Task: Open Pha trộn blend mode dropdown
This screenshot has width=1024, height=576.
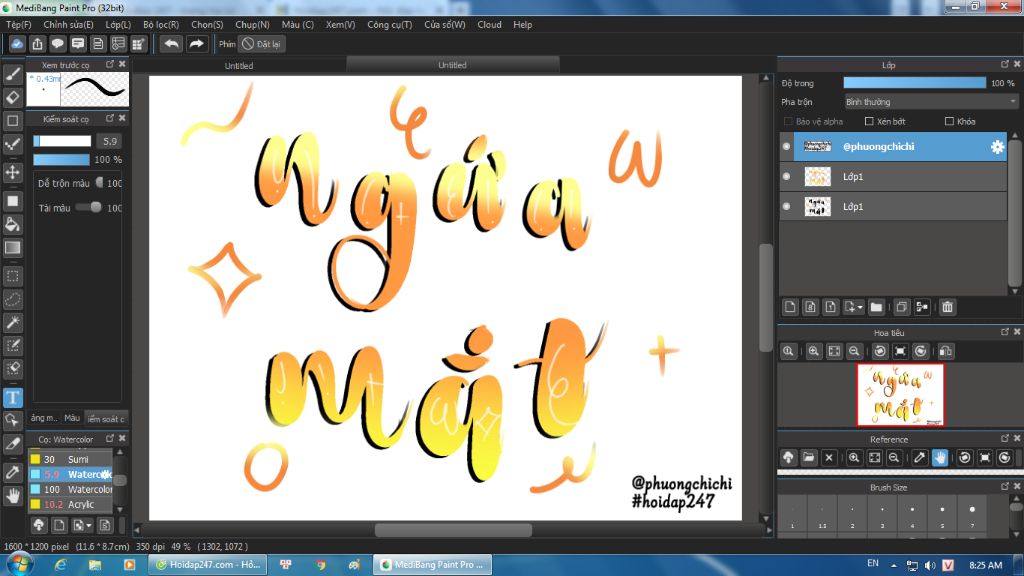Action: click(931, 102)
